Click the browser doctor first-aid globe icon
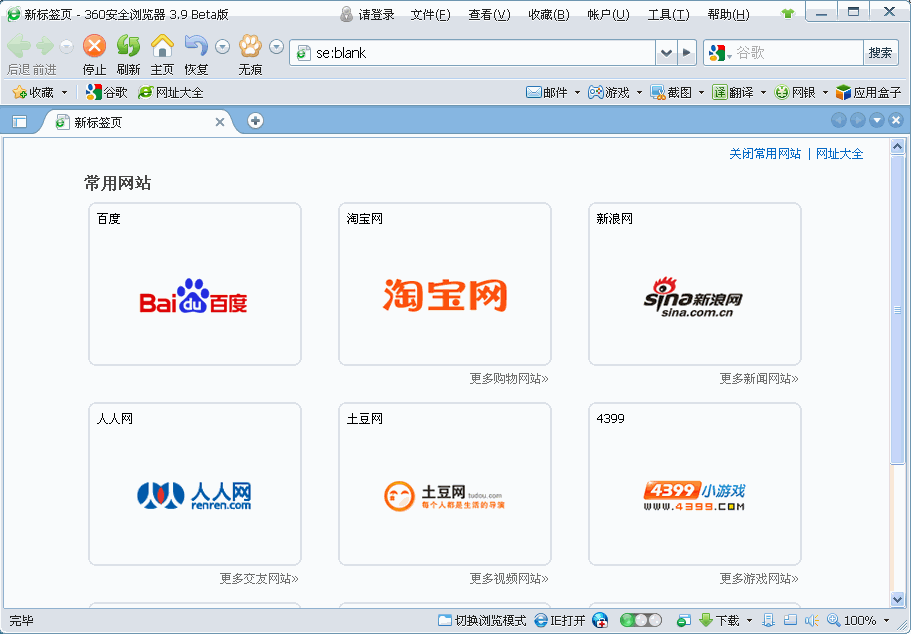This screenshot has width=911, height=634. coord(600,621)
